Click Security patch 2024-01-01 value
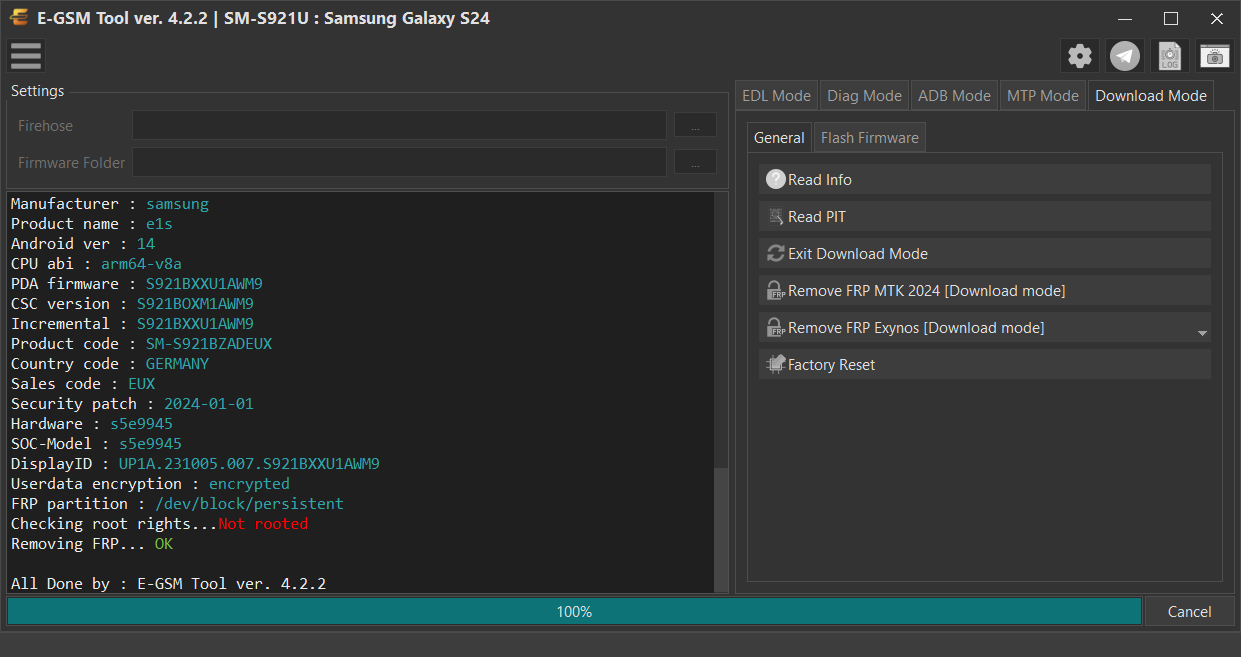Screen dimensions: 1241x657 [x=209, y=404]
